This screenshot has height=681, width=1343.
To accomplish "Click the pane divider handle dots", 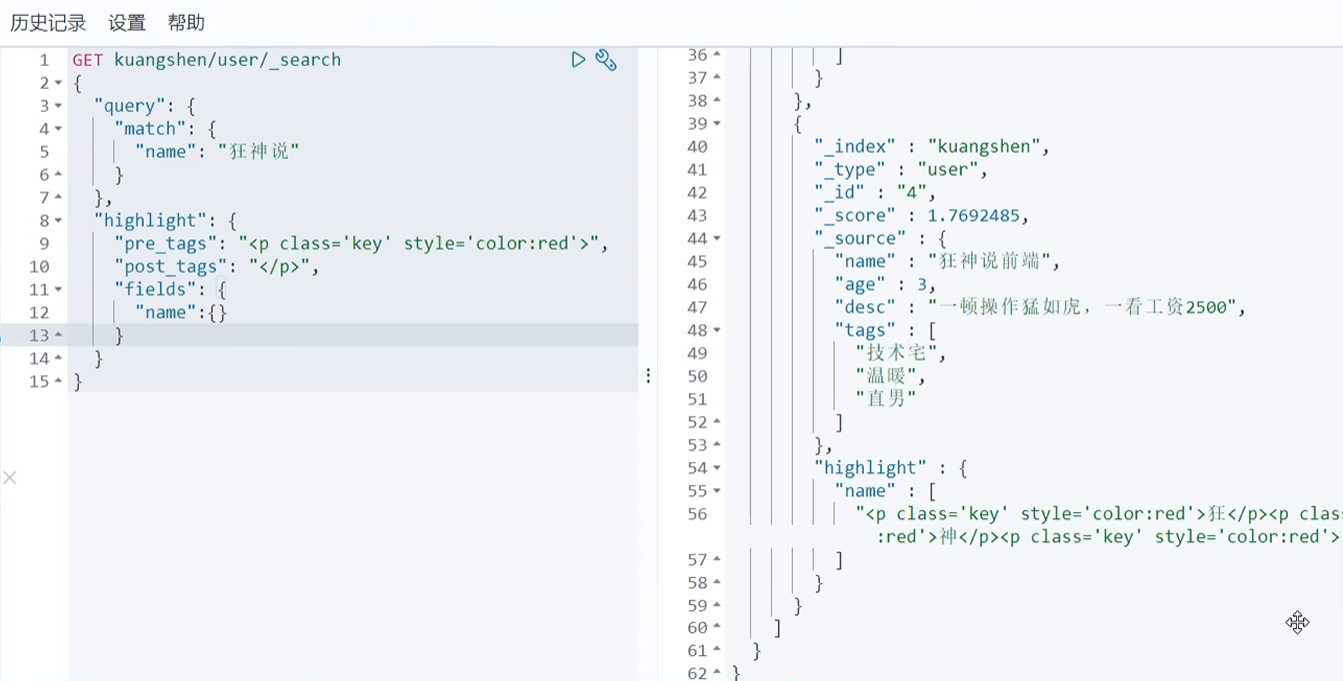I will (x=648, y=376).
